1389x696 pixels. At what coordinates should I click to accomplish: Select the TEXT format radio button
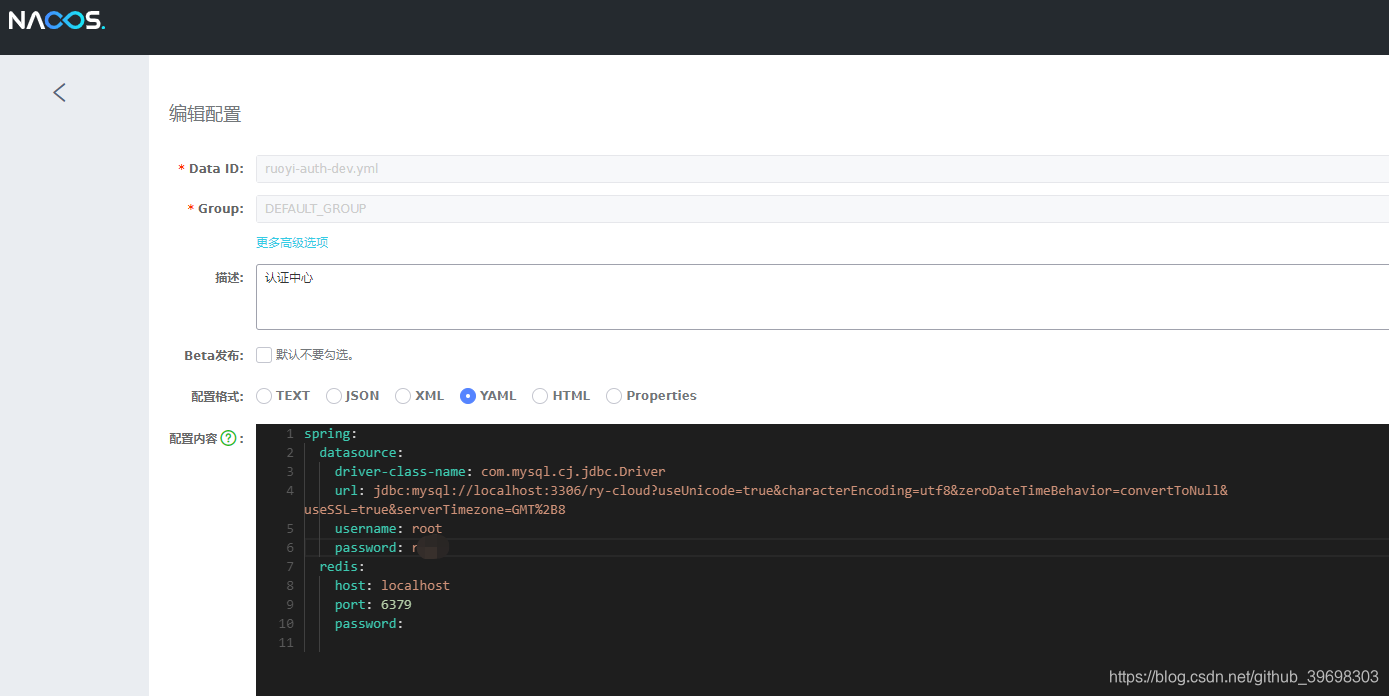(264, 396)
